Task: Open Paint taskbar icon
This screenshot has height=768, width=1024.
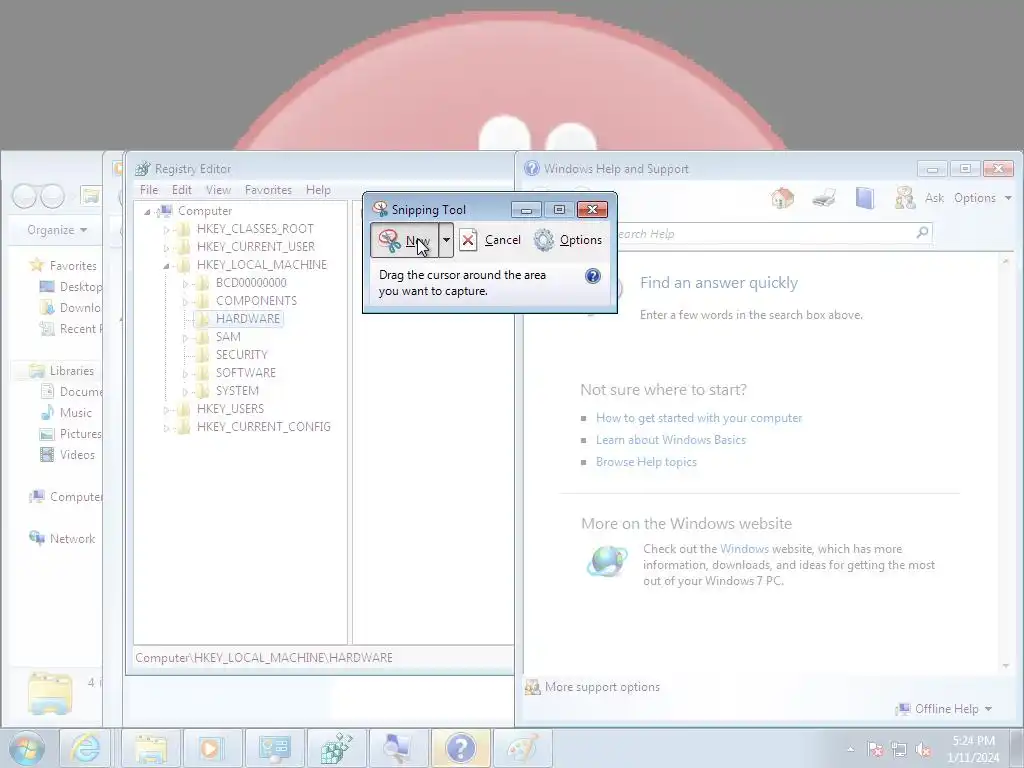Action: click(522, 748)
